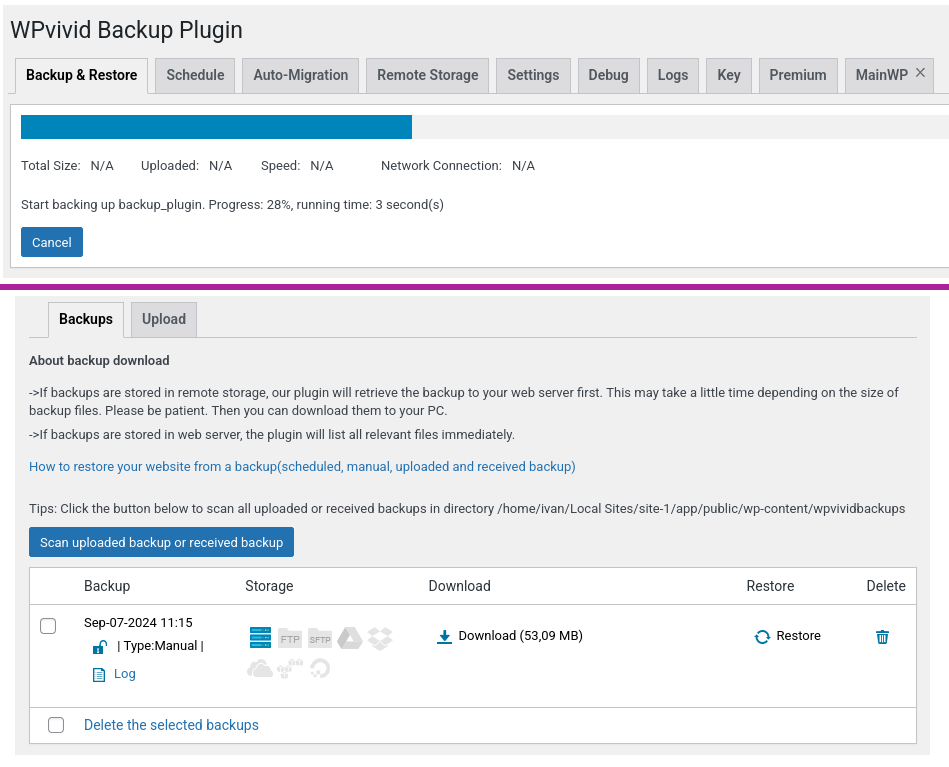
Task: Delete backup with the trash icon
Action: (x=882, y=637)
